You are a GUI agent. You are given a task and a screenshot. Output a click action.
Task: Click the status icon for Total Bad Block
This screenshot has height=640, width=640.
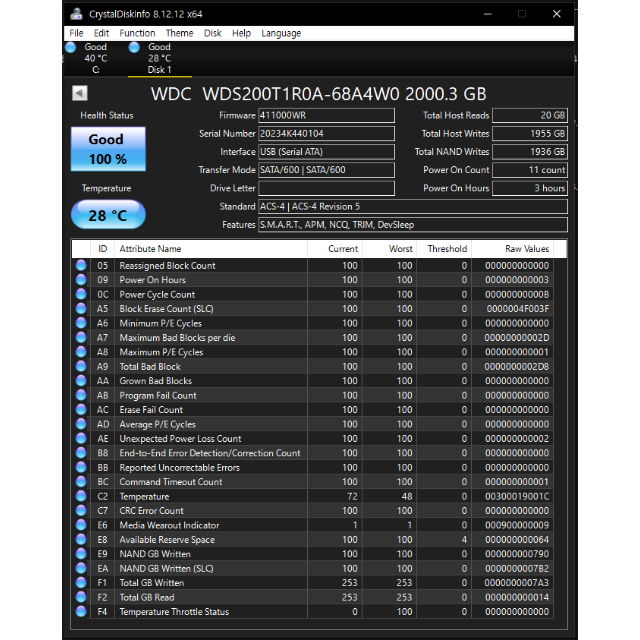(x=81, y=366)
